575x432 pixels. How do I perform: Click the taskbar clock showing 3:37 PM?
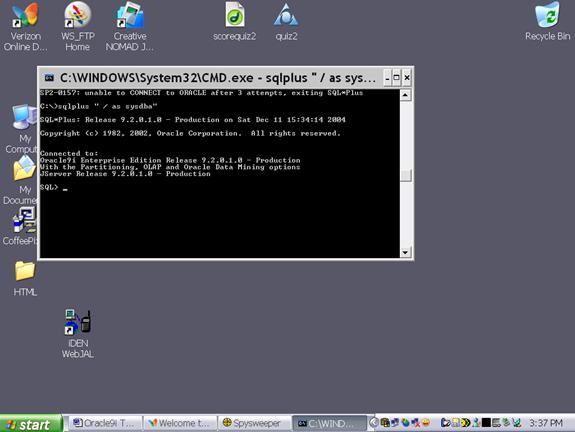click(x=546, y=423)
